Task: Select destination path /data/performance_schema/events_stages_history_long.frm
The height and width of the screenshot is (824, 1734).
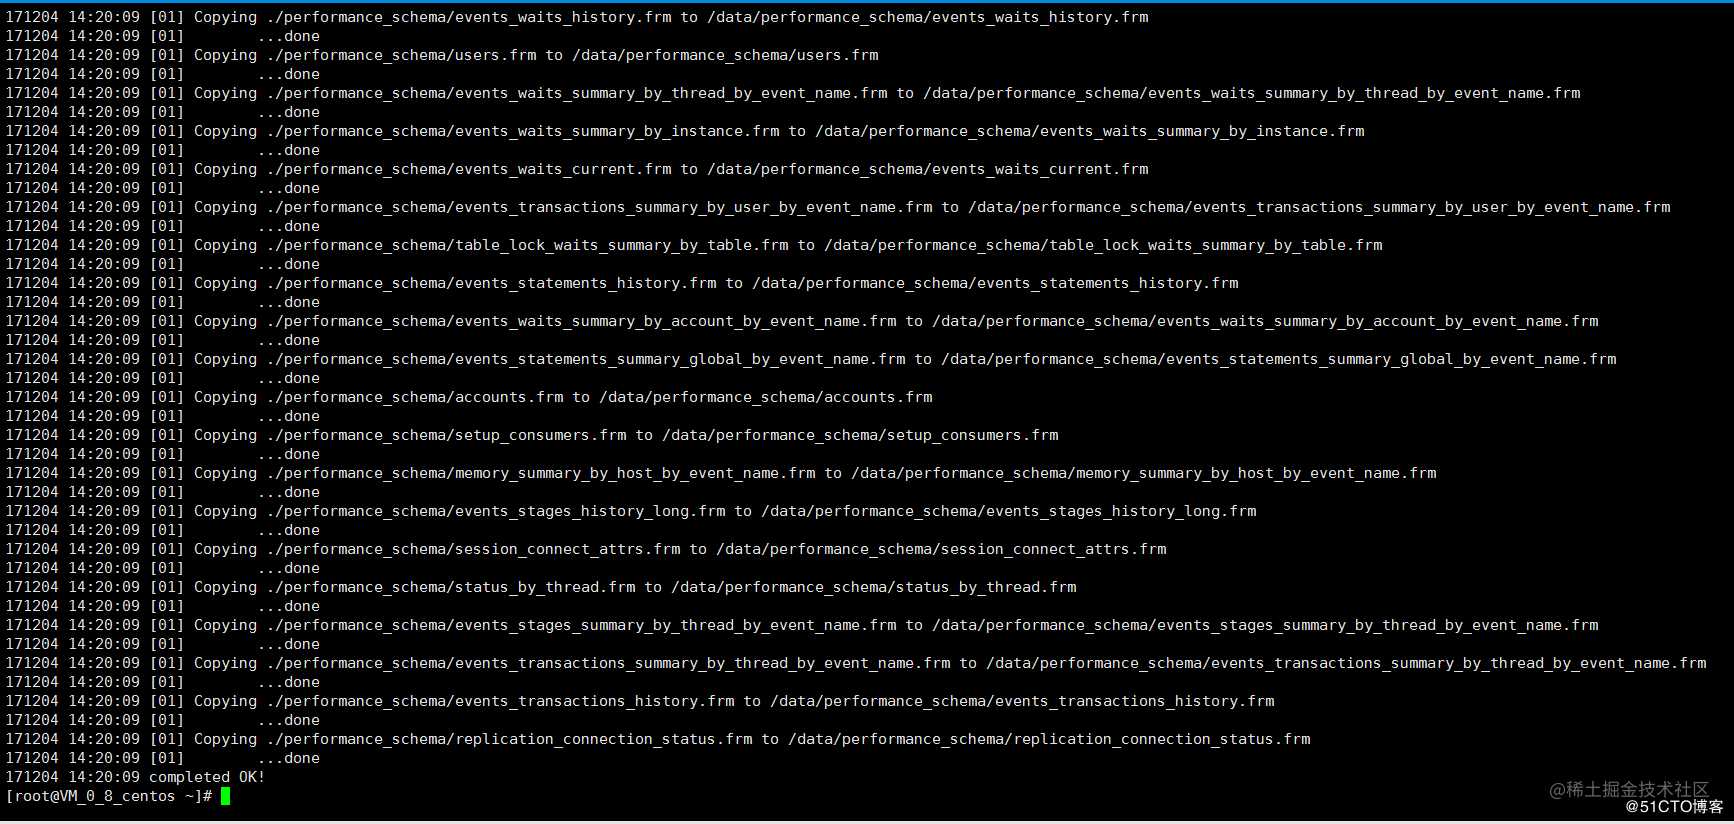Action: (1009, 511)
